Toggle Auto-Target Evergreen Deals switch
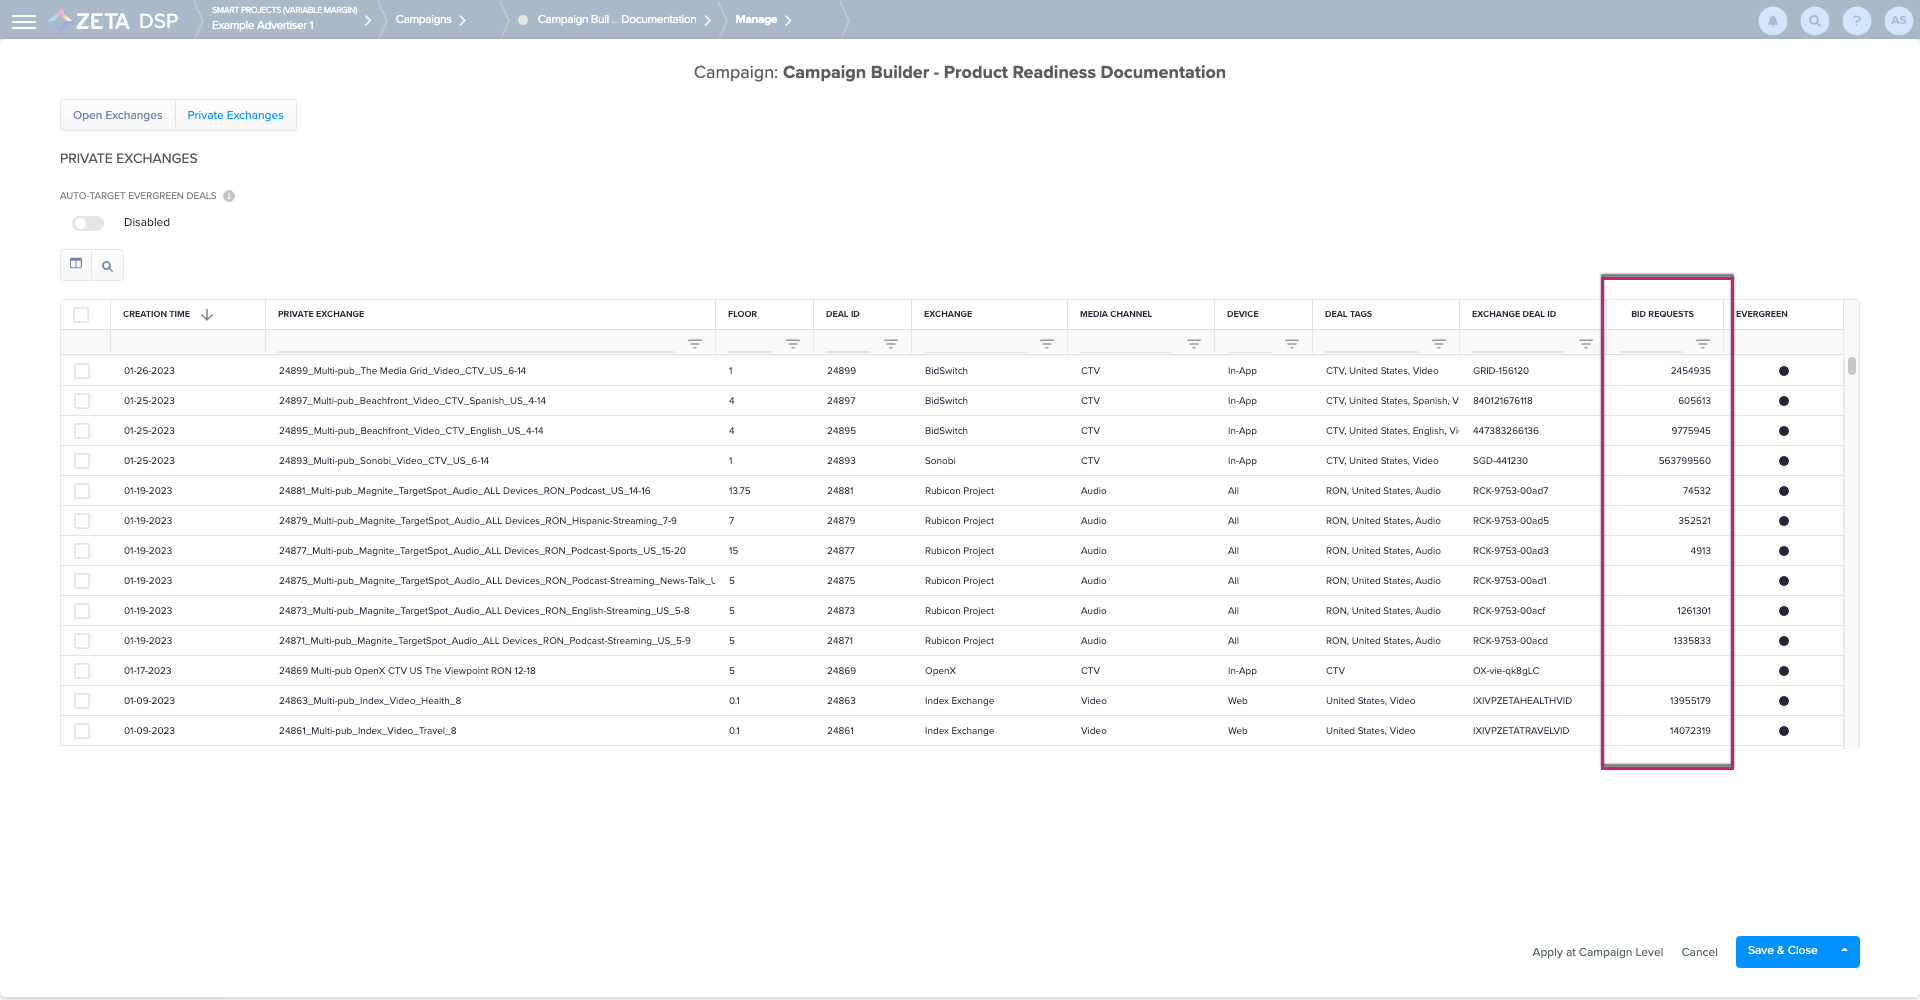The height and width of the screenshot is (1000, 1920). pyautogui.click(x=88, y=223)
